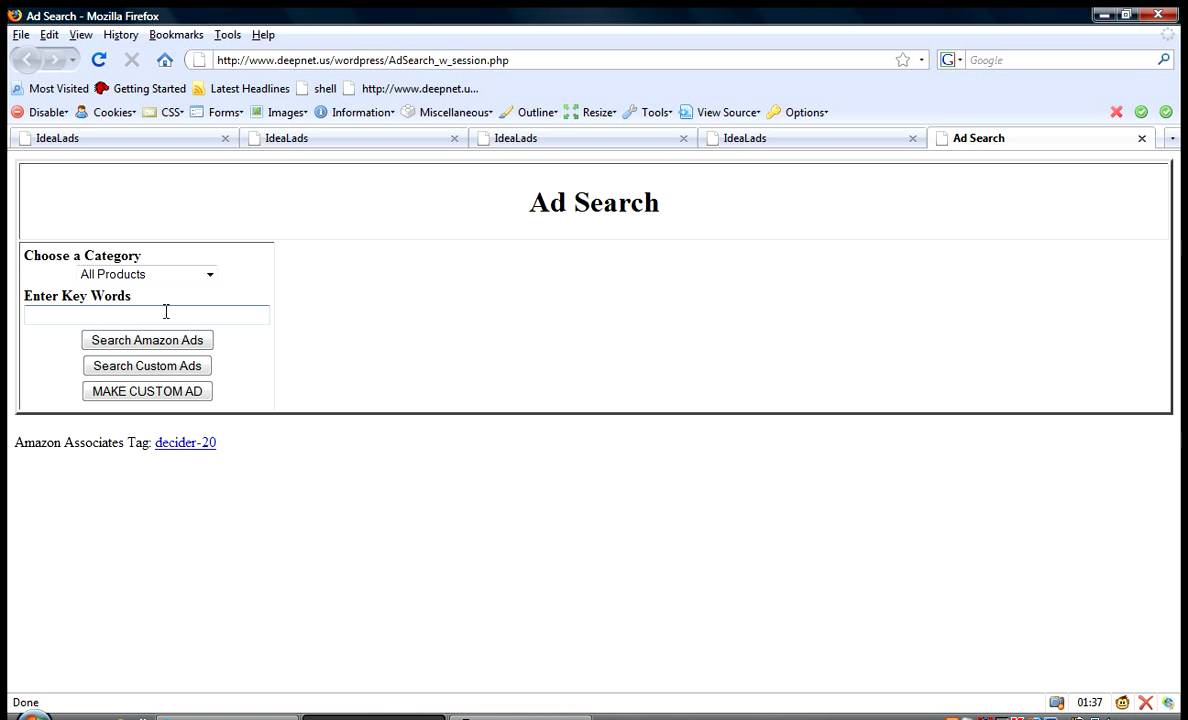Open the Cookies menu in developer toolbar

click(105, 112)
